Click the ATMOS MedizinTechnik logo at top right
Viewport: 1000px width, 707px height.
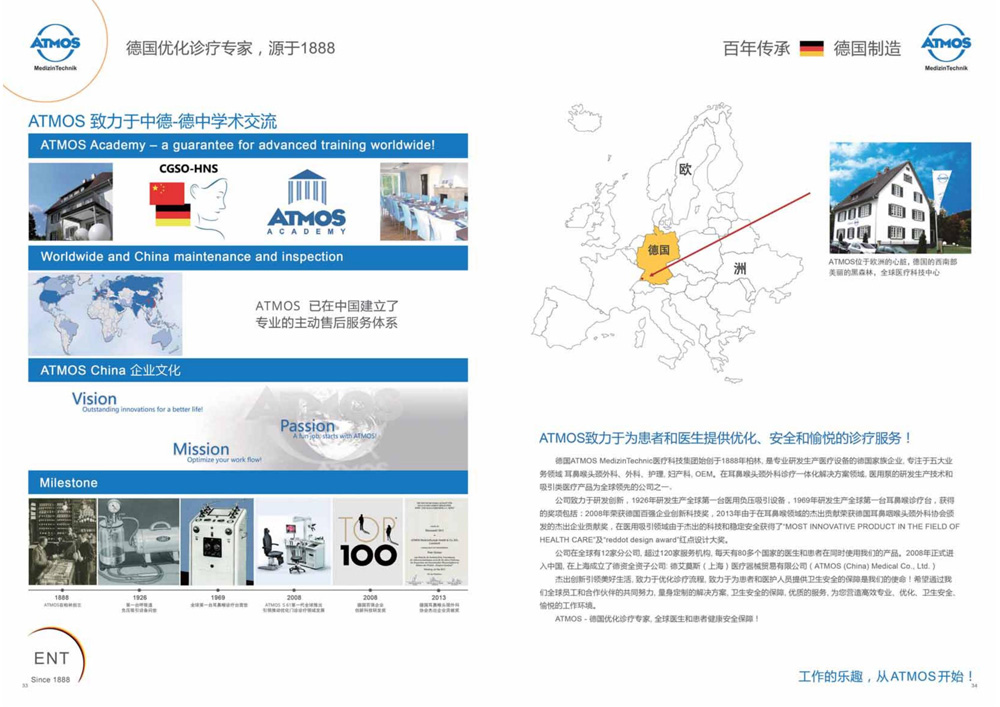(946, 47)
